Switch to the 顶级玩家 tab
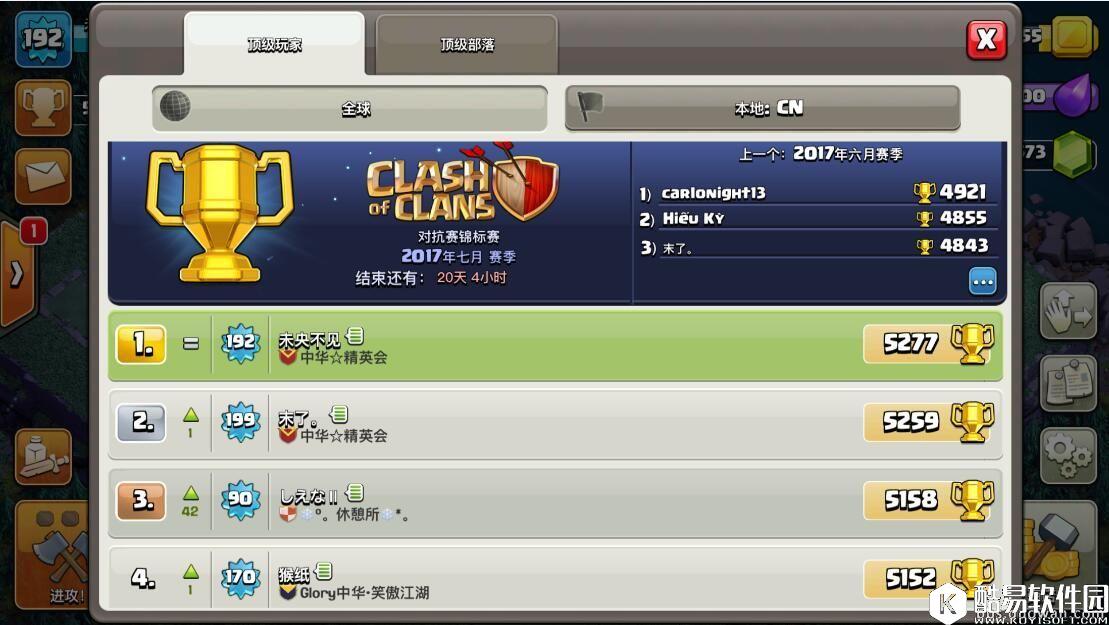The width and height of the screenshot is (1109, 625). pos(274,45)
